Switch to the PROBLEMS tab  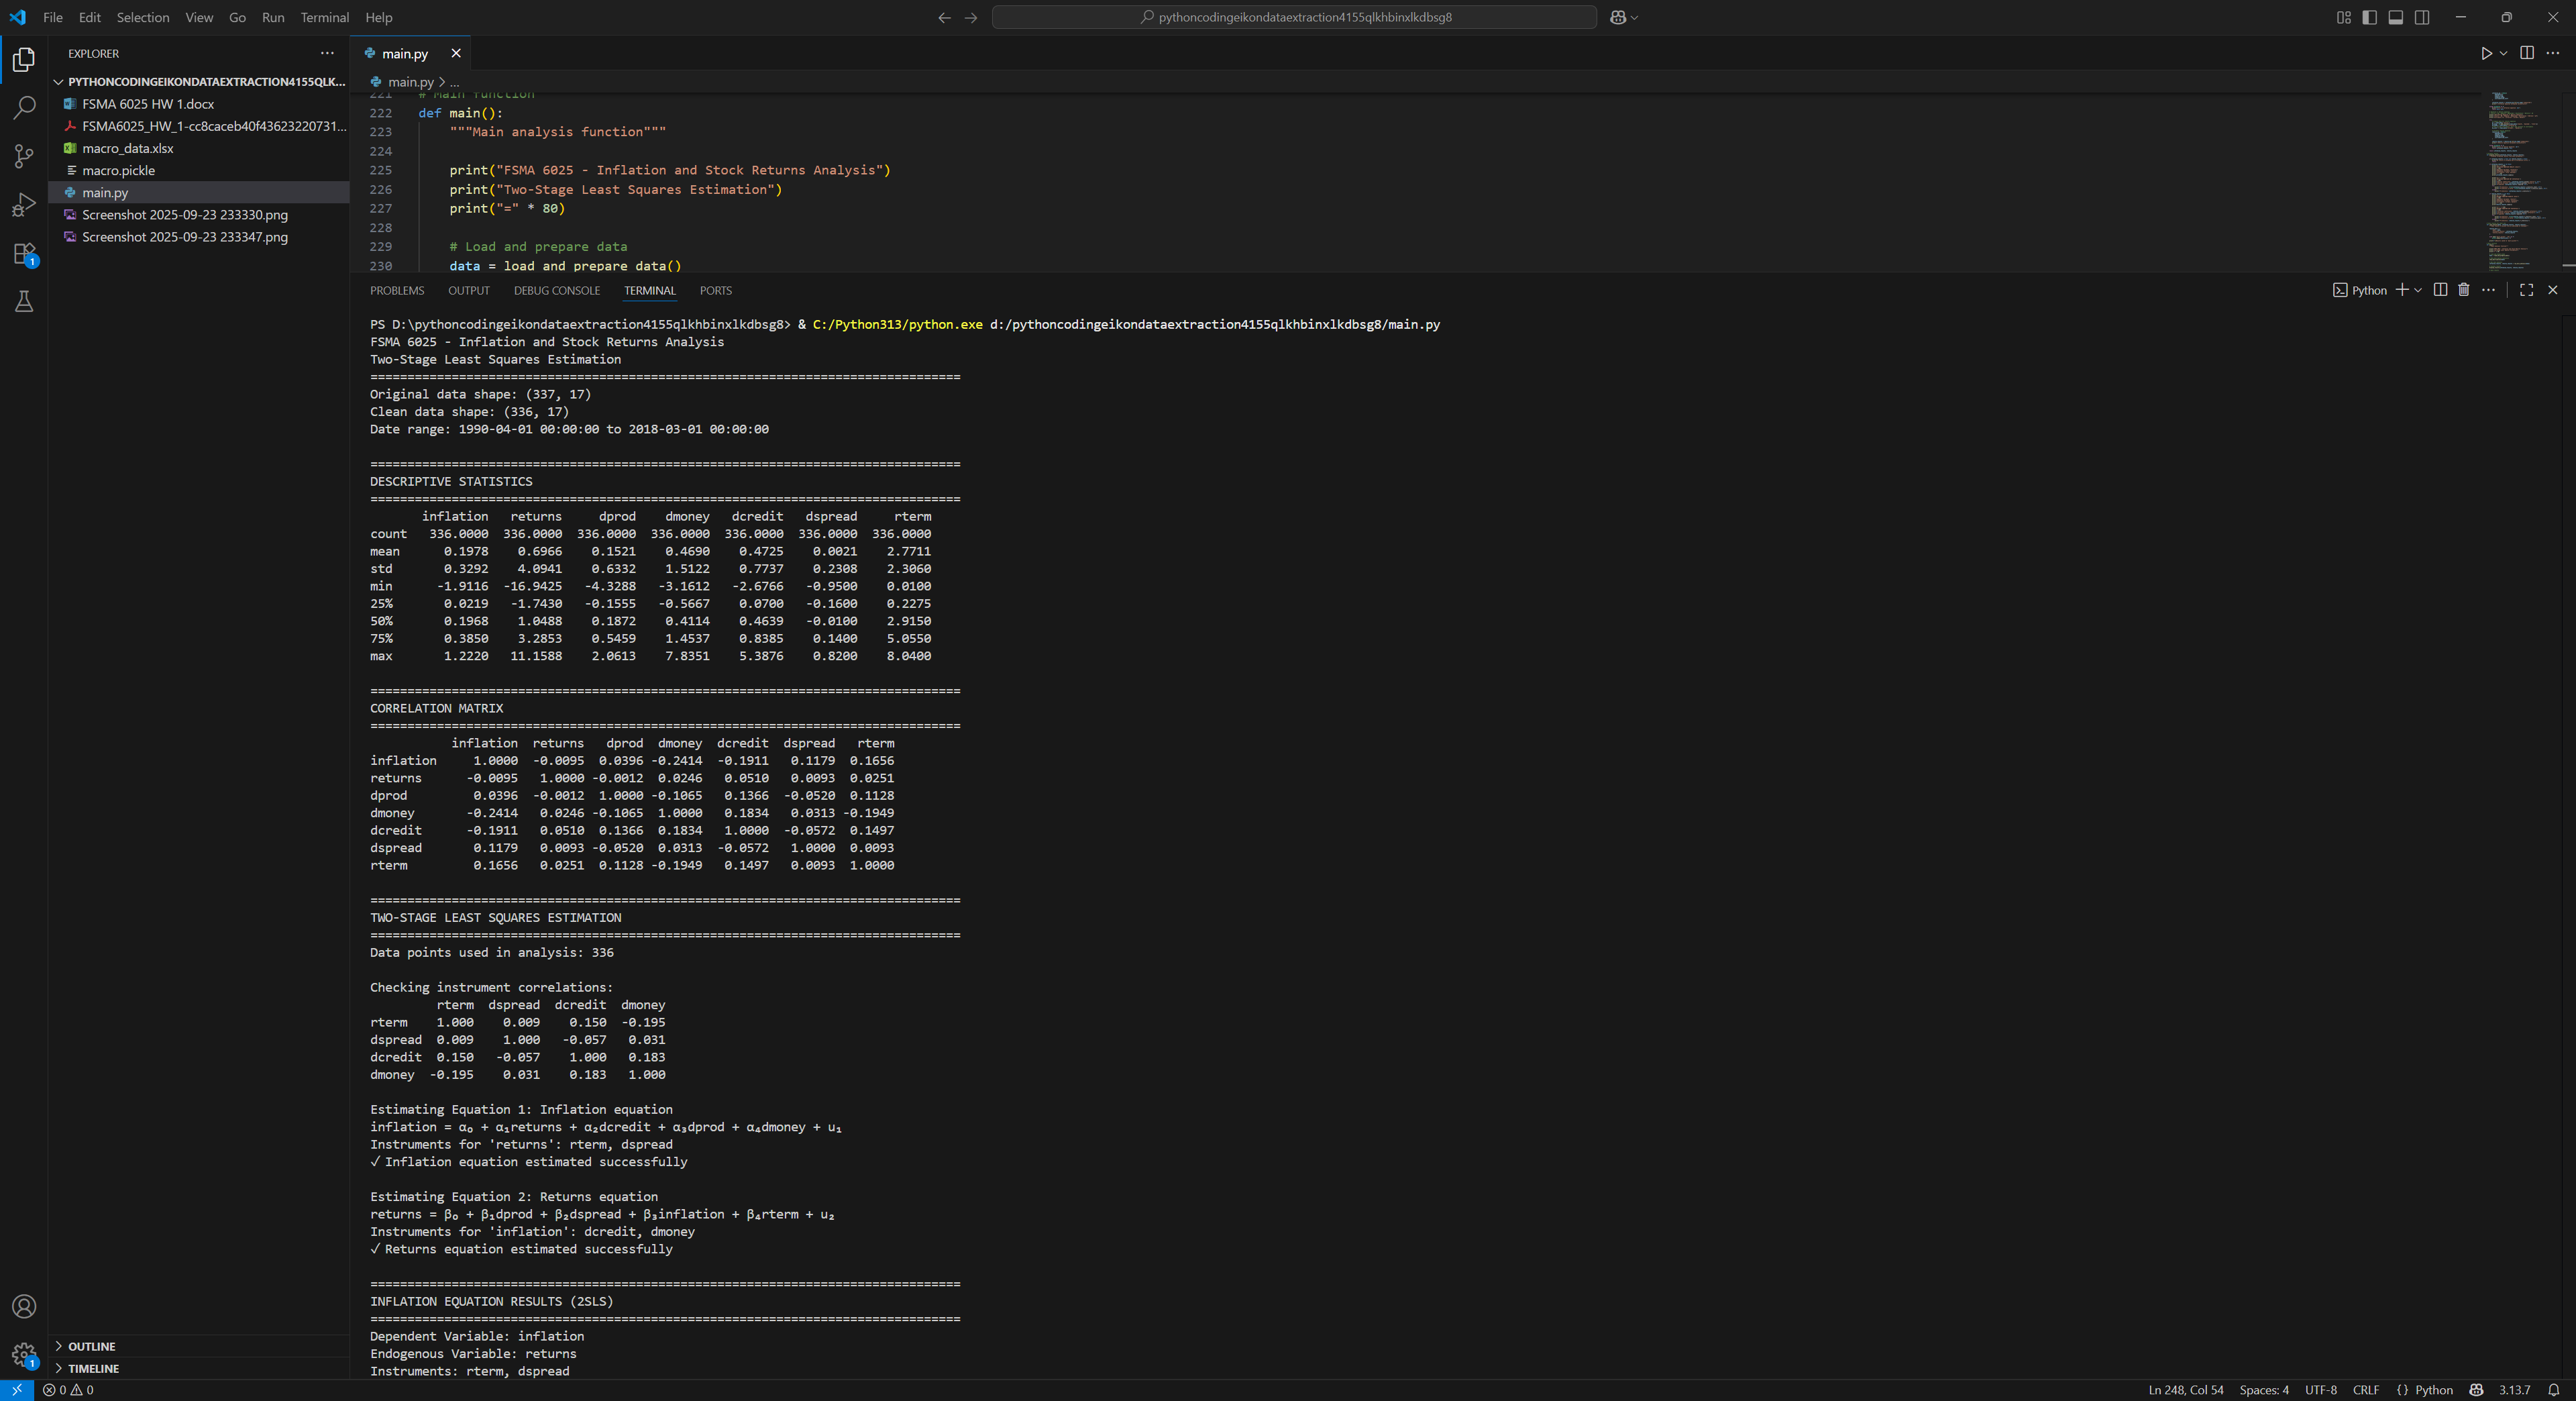pos(397,290)
